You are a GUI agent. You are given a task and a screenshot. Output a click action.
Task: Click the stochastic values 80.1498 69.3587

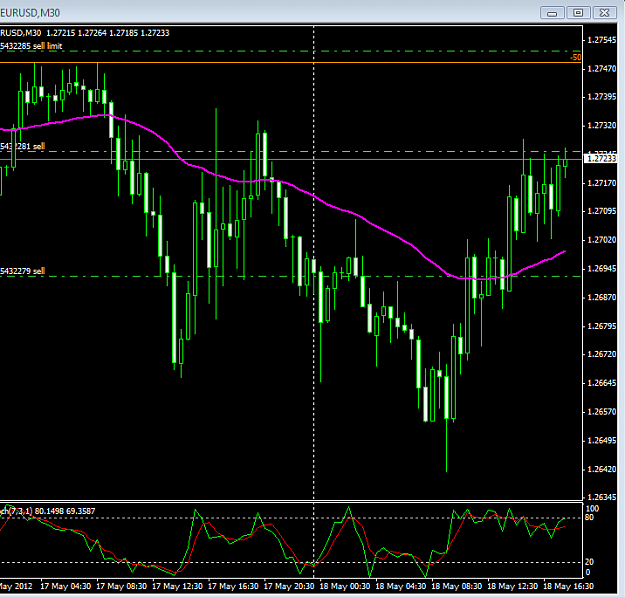[x=65, y=511]
